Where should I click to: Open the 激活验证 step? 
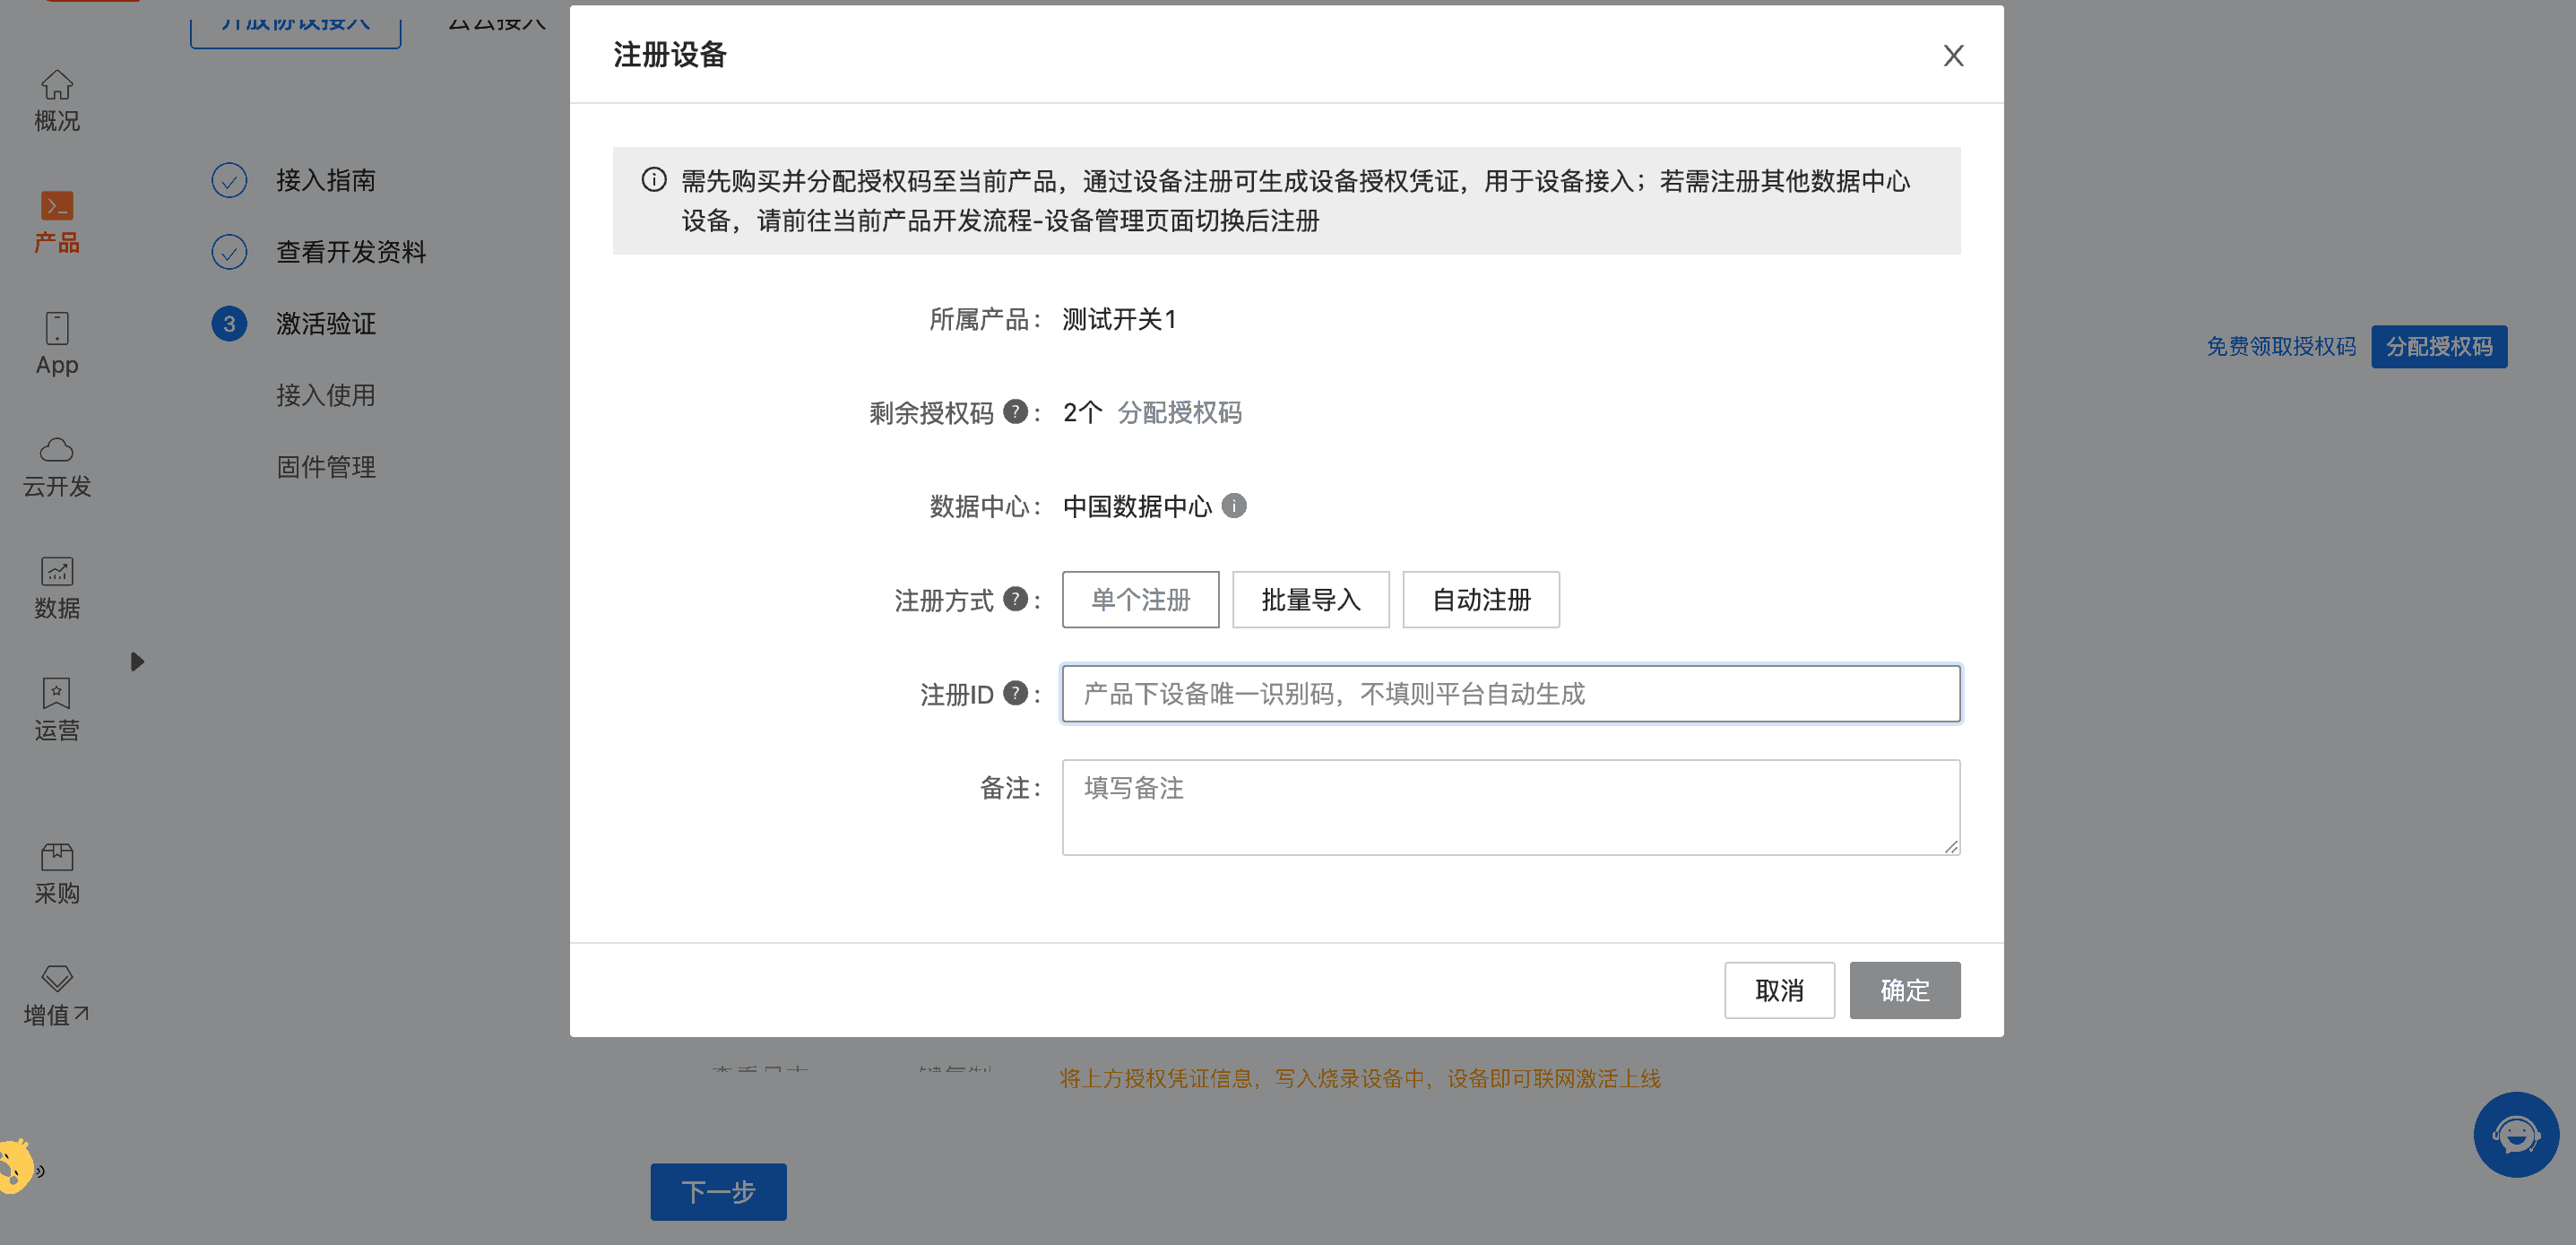(326, 323)
